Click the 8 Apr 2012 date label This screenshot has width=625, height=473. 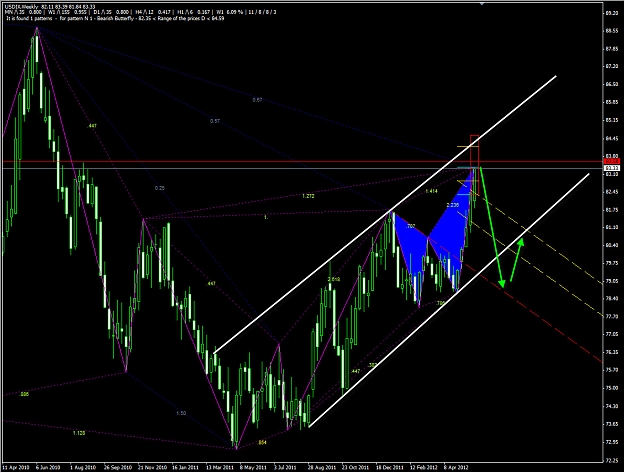point(457,467)
